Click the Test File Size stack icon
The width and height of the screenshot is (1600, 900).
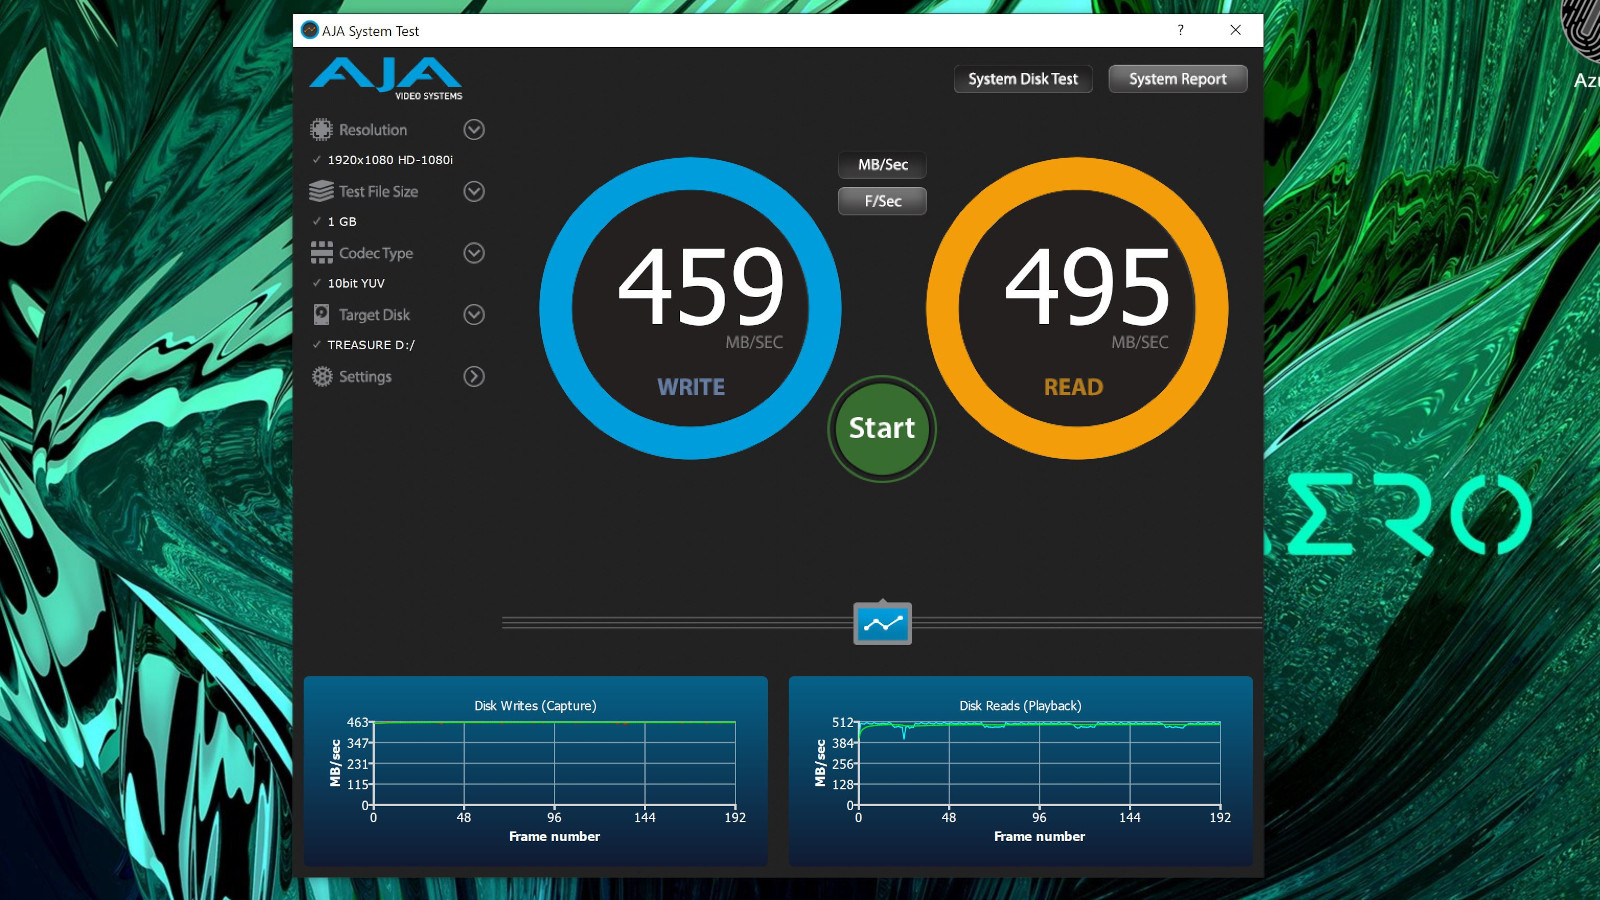click(x=321, y=191)
